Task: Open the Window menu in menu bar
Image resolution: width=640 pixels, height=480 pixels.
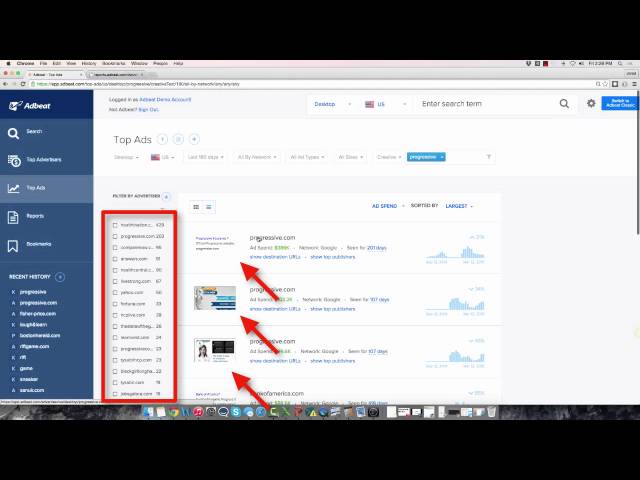Action: pos(139,64)
